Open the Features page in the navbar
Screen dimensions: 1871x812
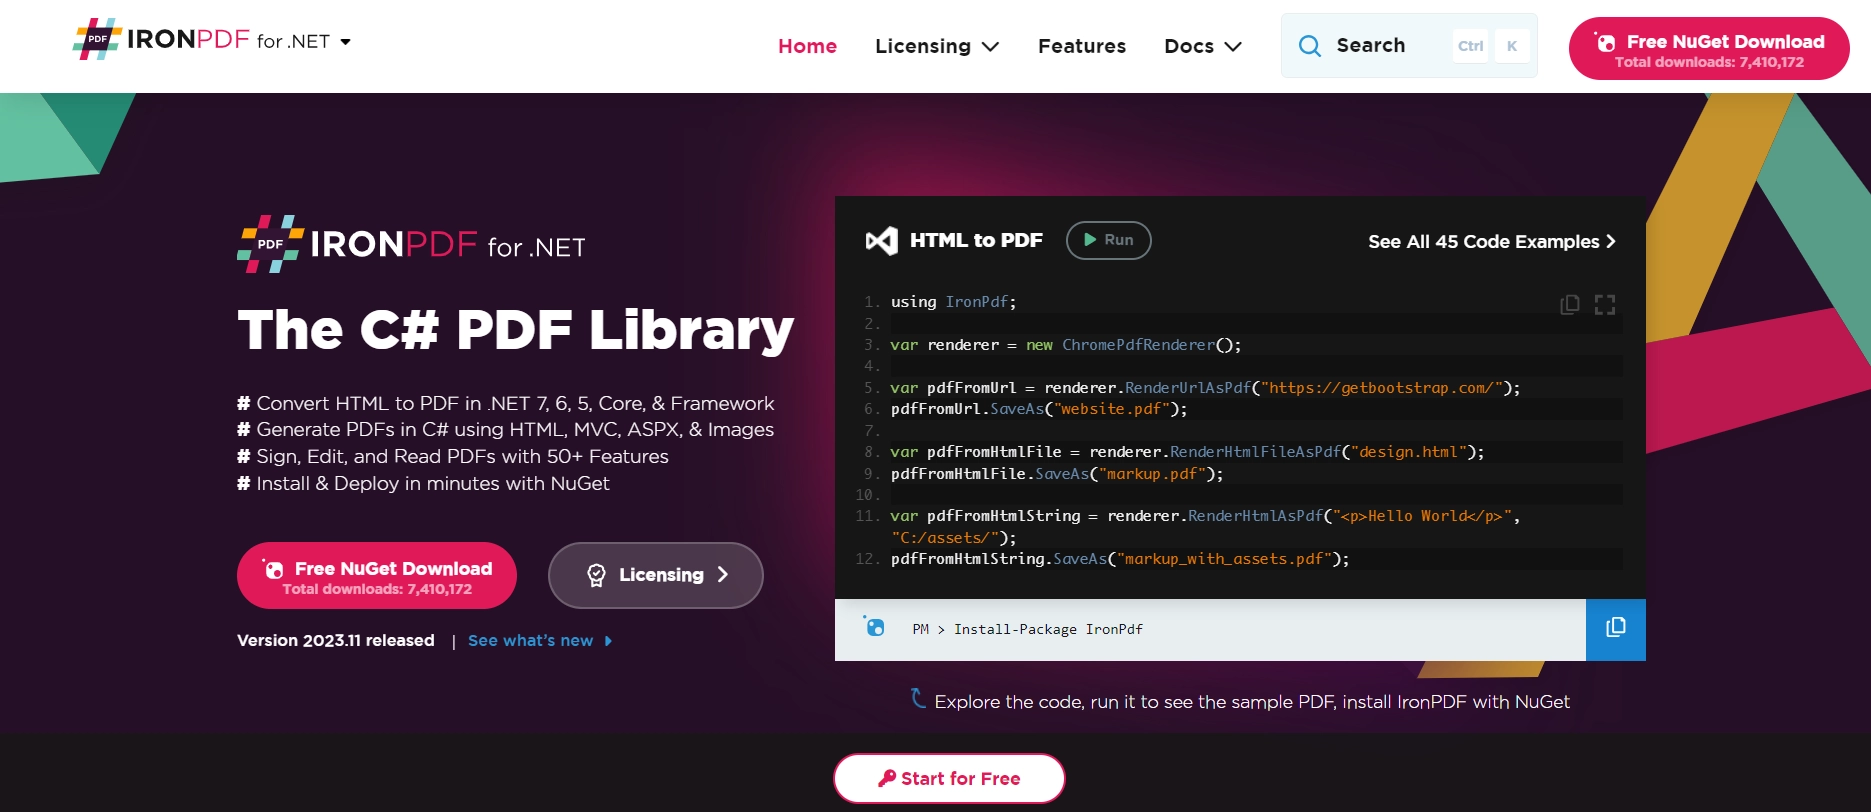pyautogui.click(x=1081, y=46)
